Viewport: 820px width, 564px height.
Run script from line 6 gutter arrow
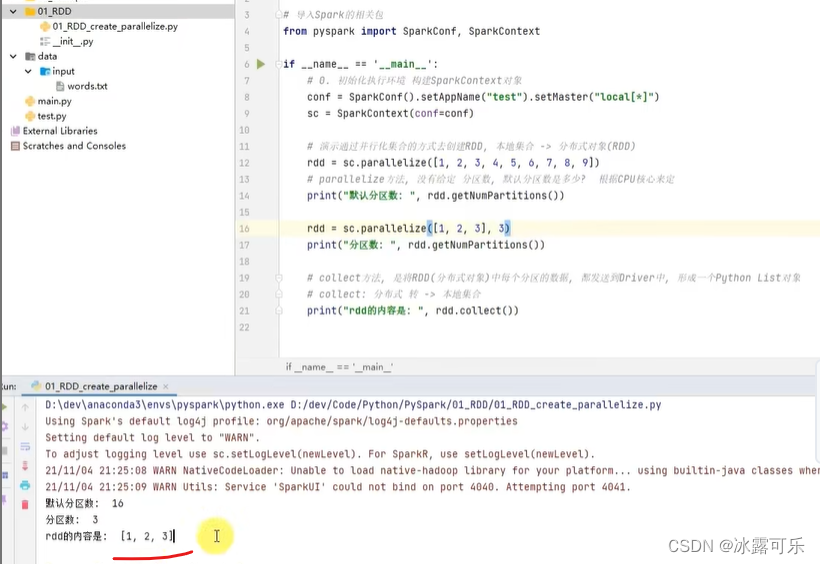260,64
